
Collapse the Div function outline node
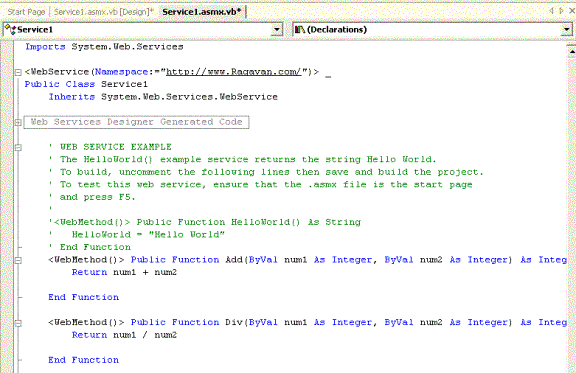tap(18, 323)
